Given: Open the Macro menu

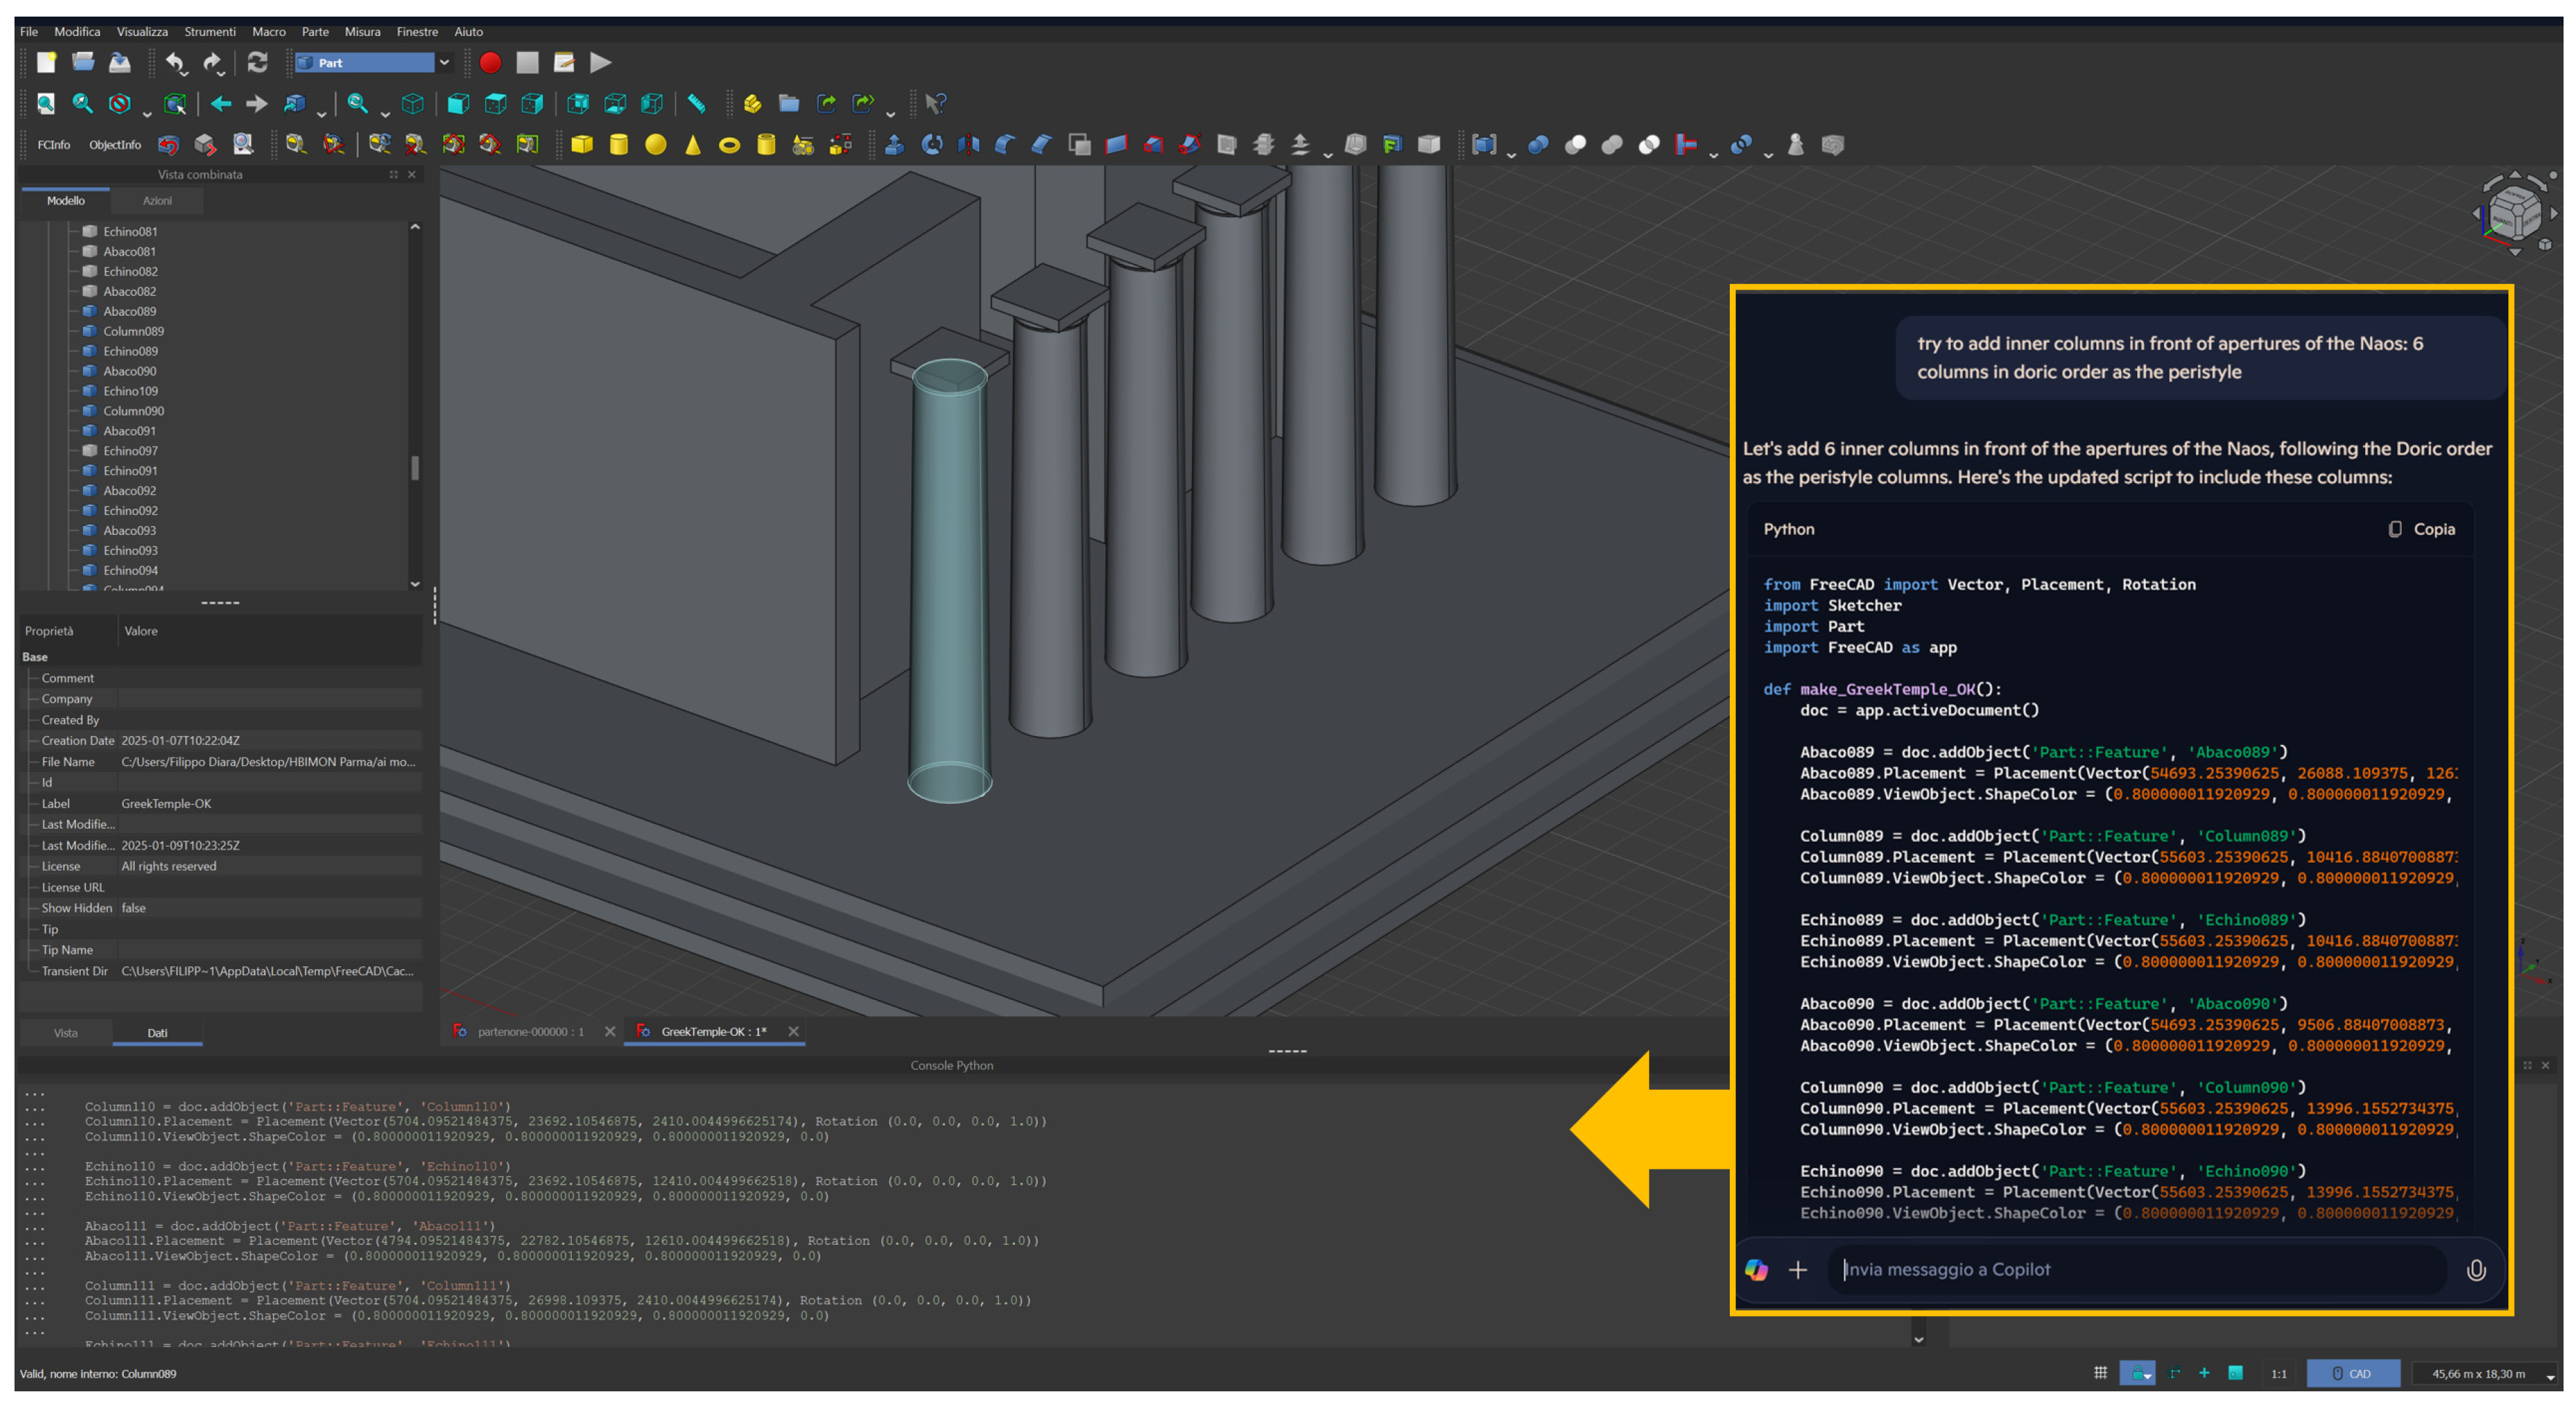Looking at the screenshot, I should click(x=268, y=31).
